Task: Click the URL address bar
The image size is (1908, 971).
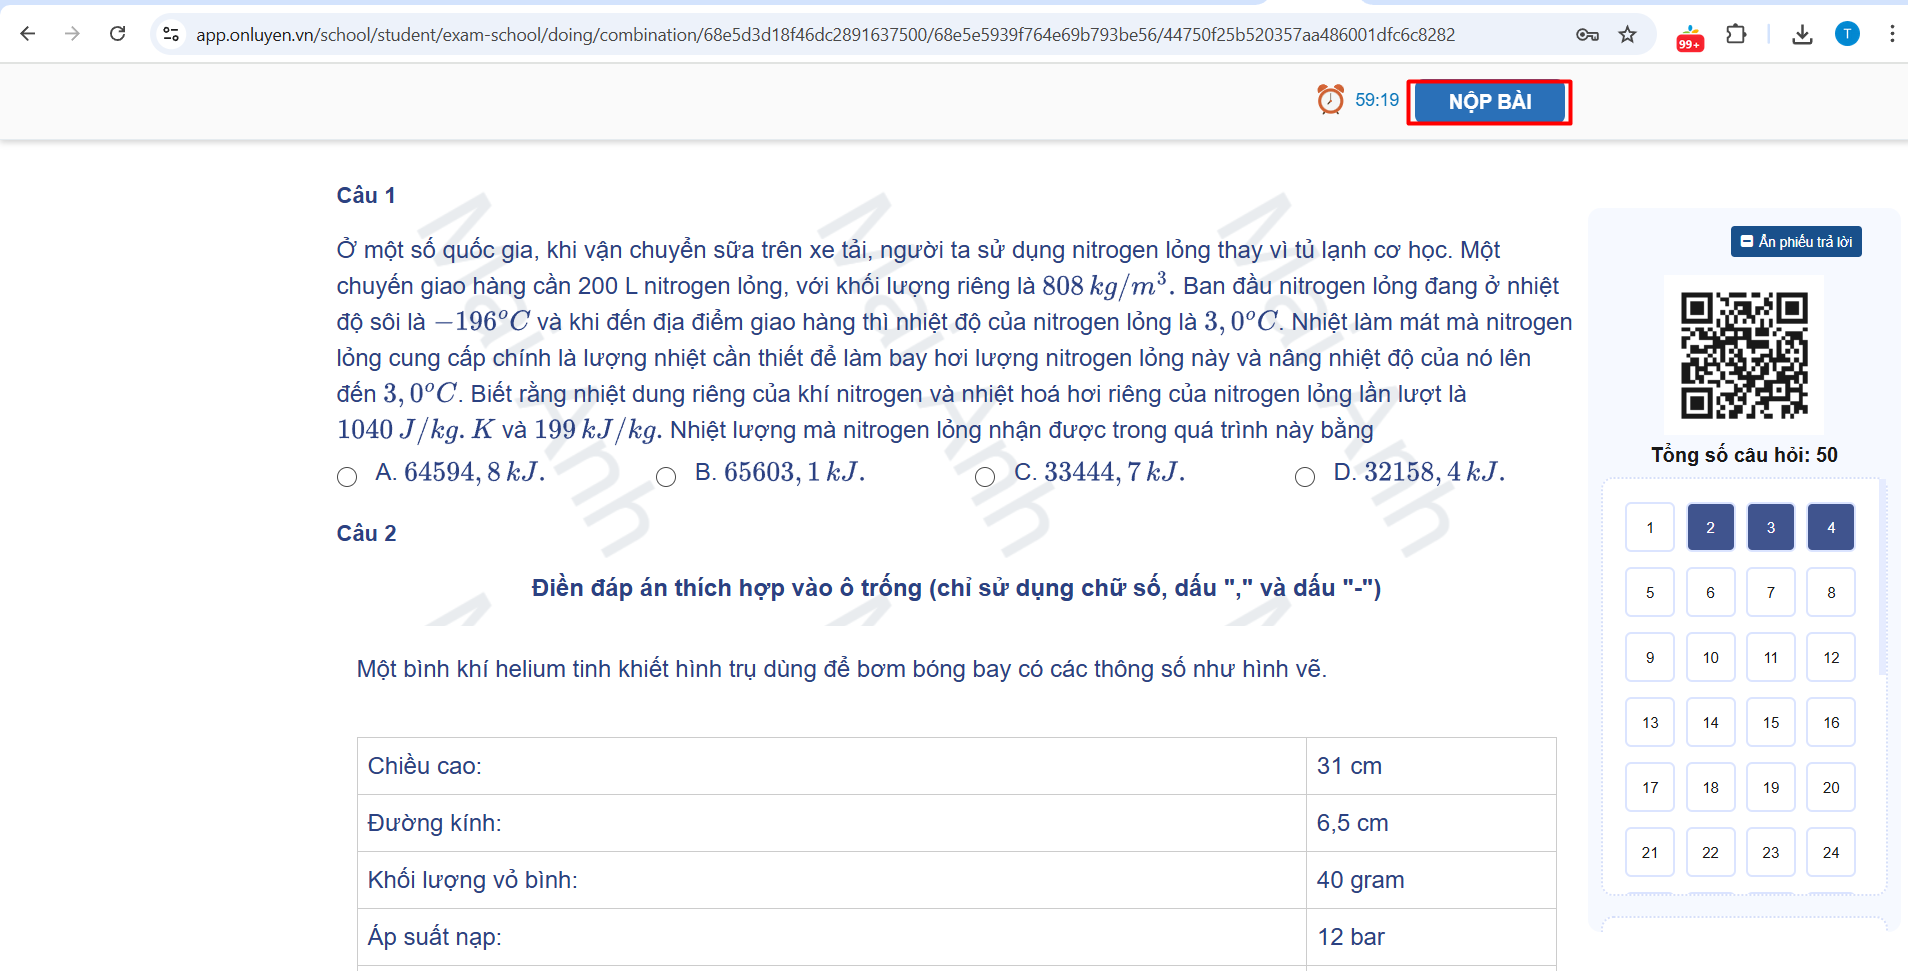Action: tap(825, 35)
